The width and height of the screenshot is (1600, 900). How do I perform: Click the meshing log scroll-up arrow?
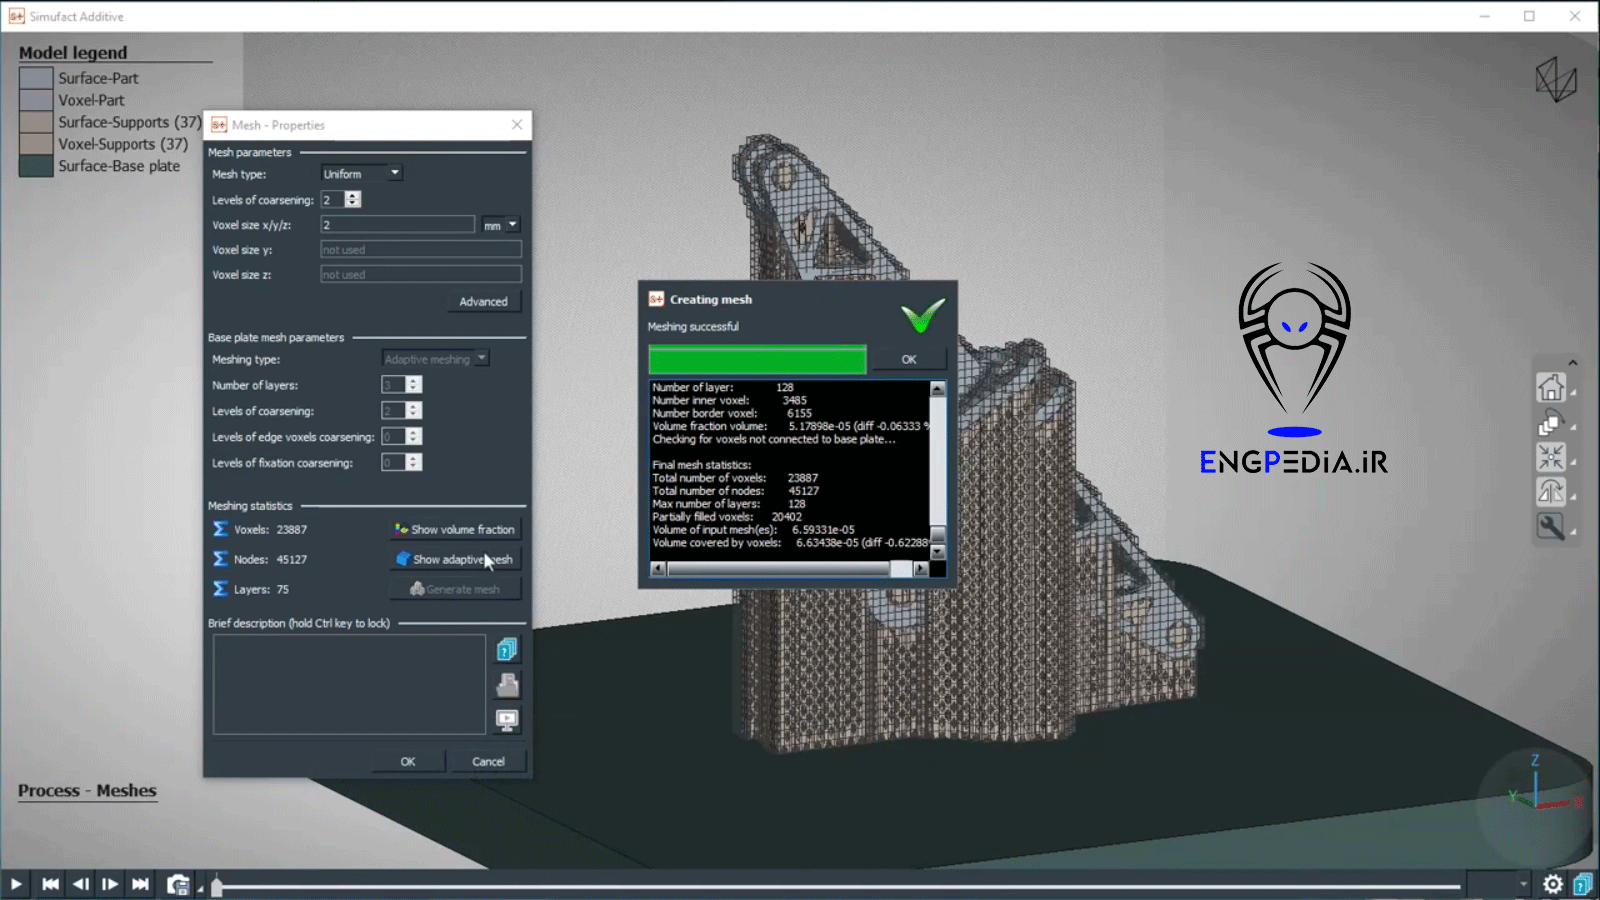937,389
